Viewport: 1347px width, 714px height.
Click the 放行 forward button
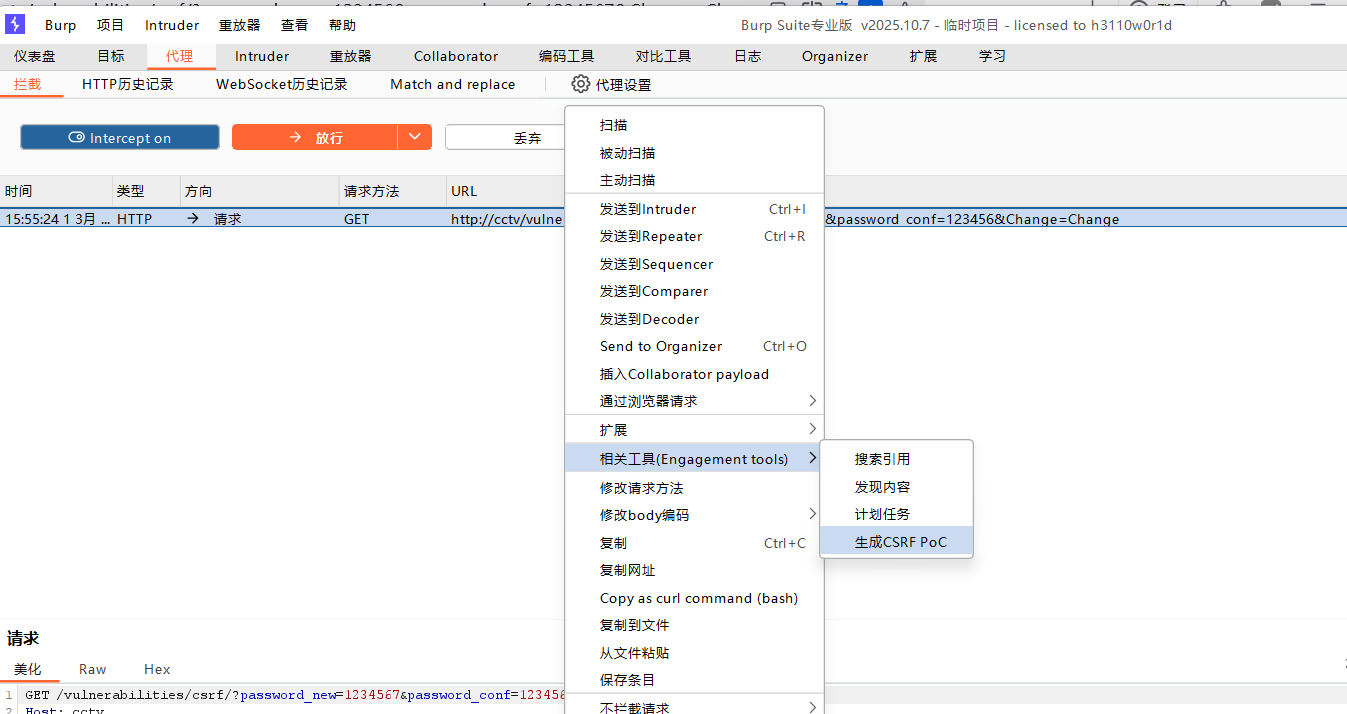(x=315, y=137)
